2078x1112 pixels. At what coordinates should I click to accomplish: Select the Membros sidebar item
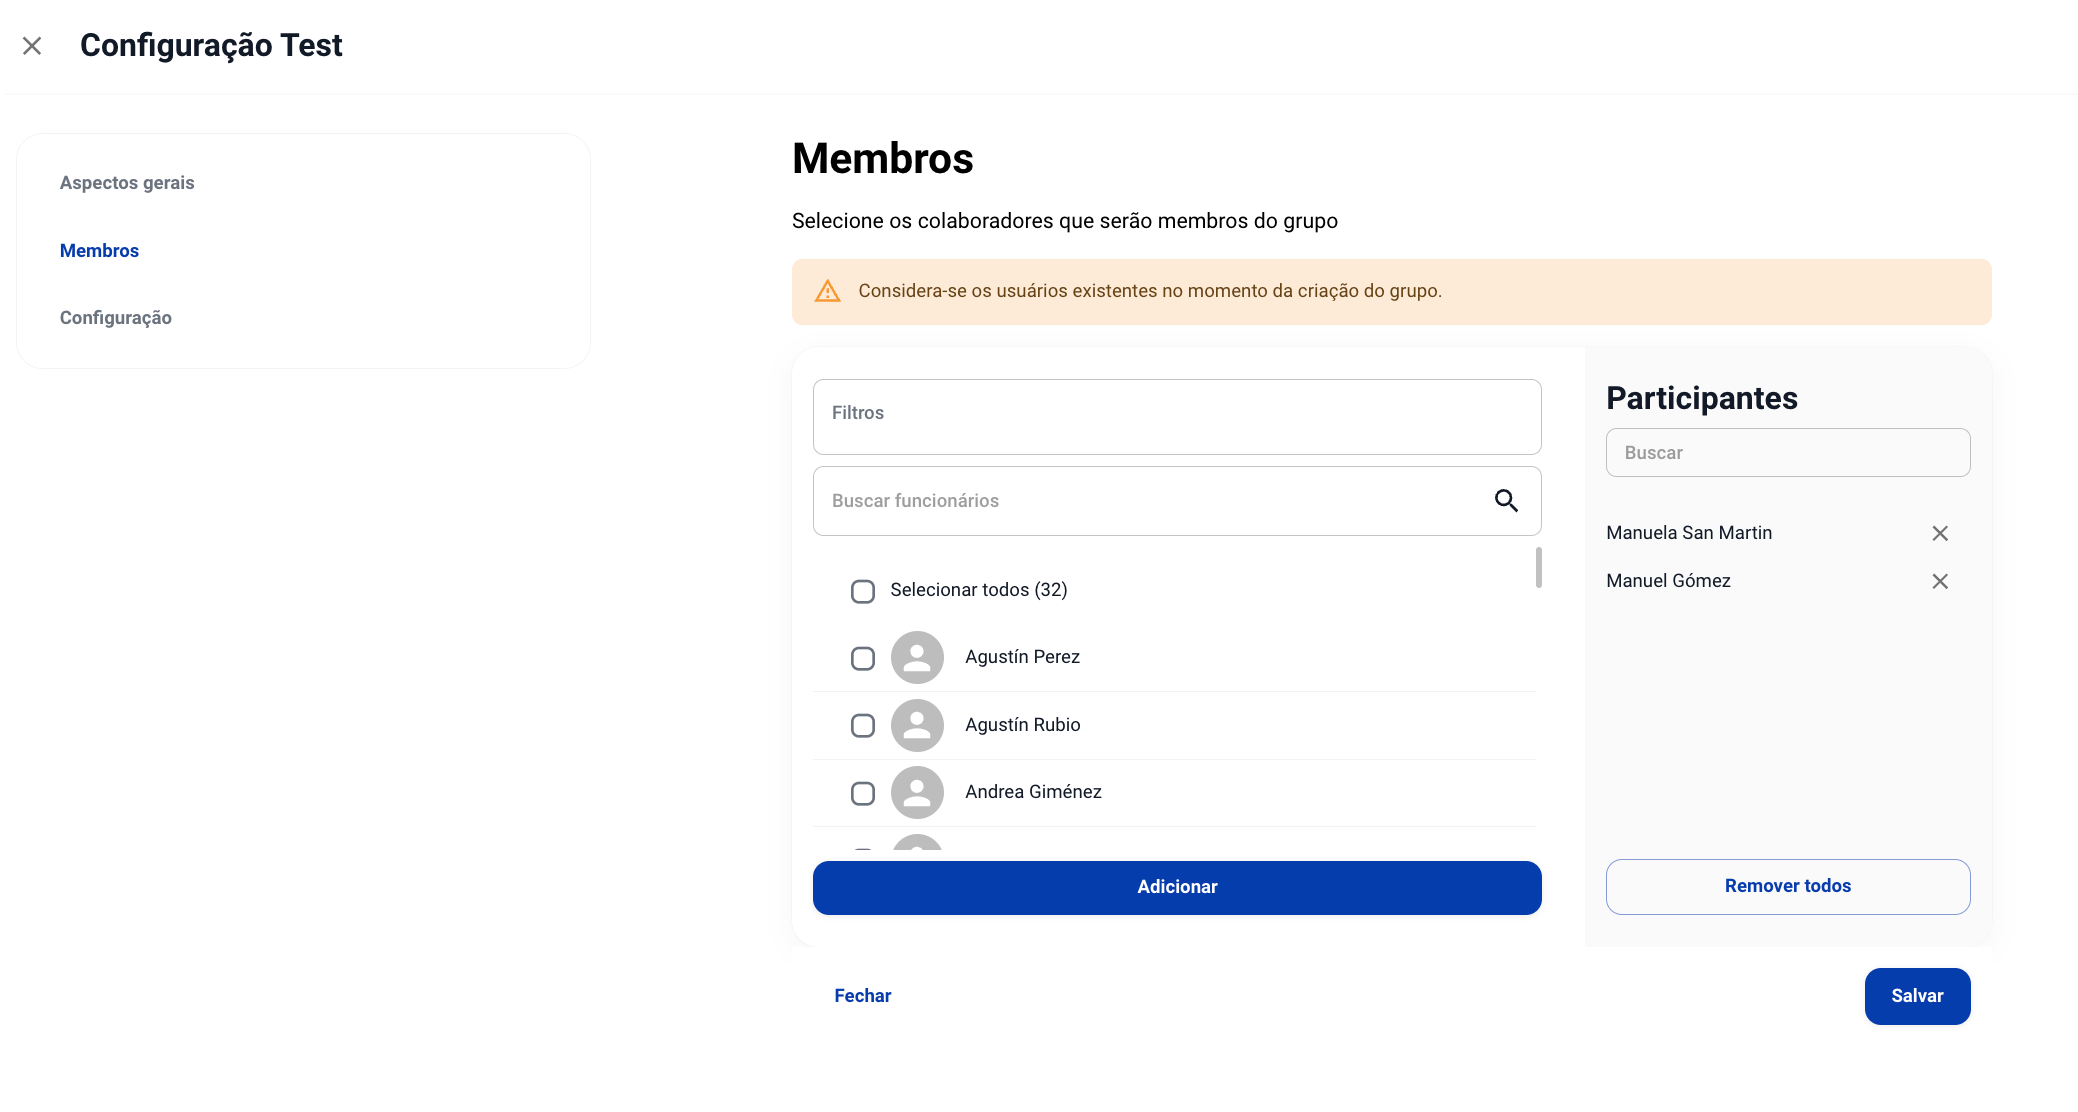[x=99, y=251]
